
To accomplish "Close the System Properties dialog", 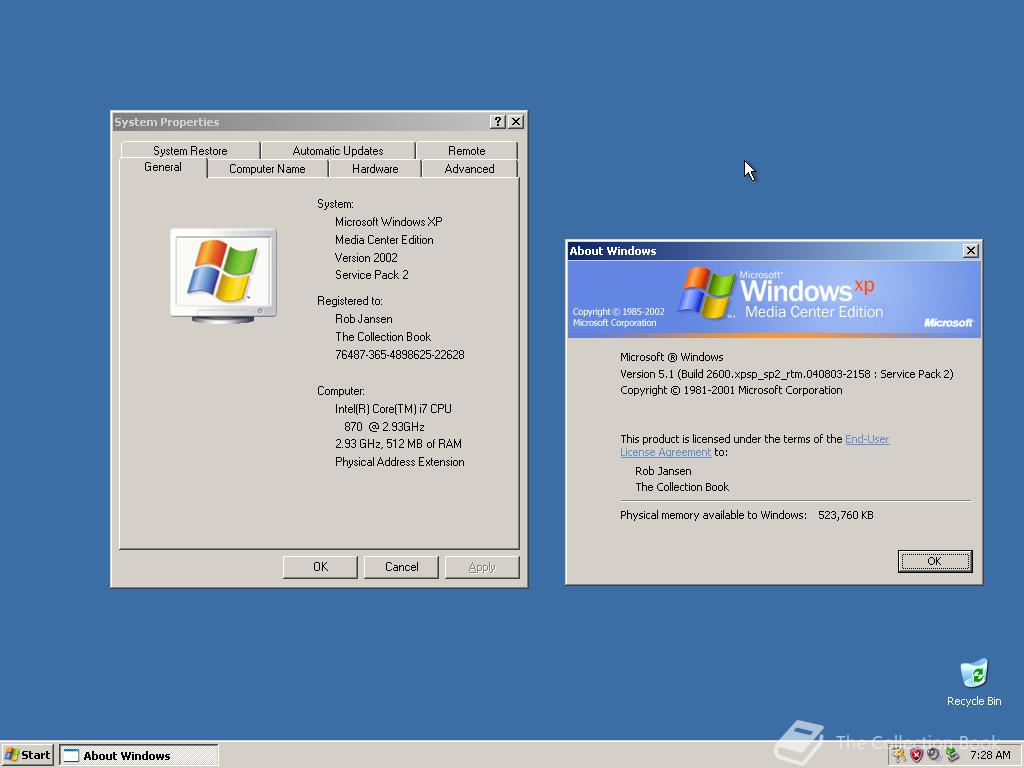I will click(516, 121).
